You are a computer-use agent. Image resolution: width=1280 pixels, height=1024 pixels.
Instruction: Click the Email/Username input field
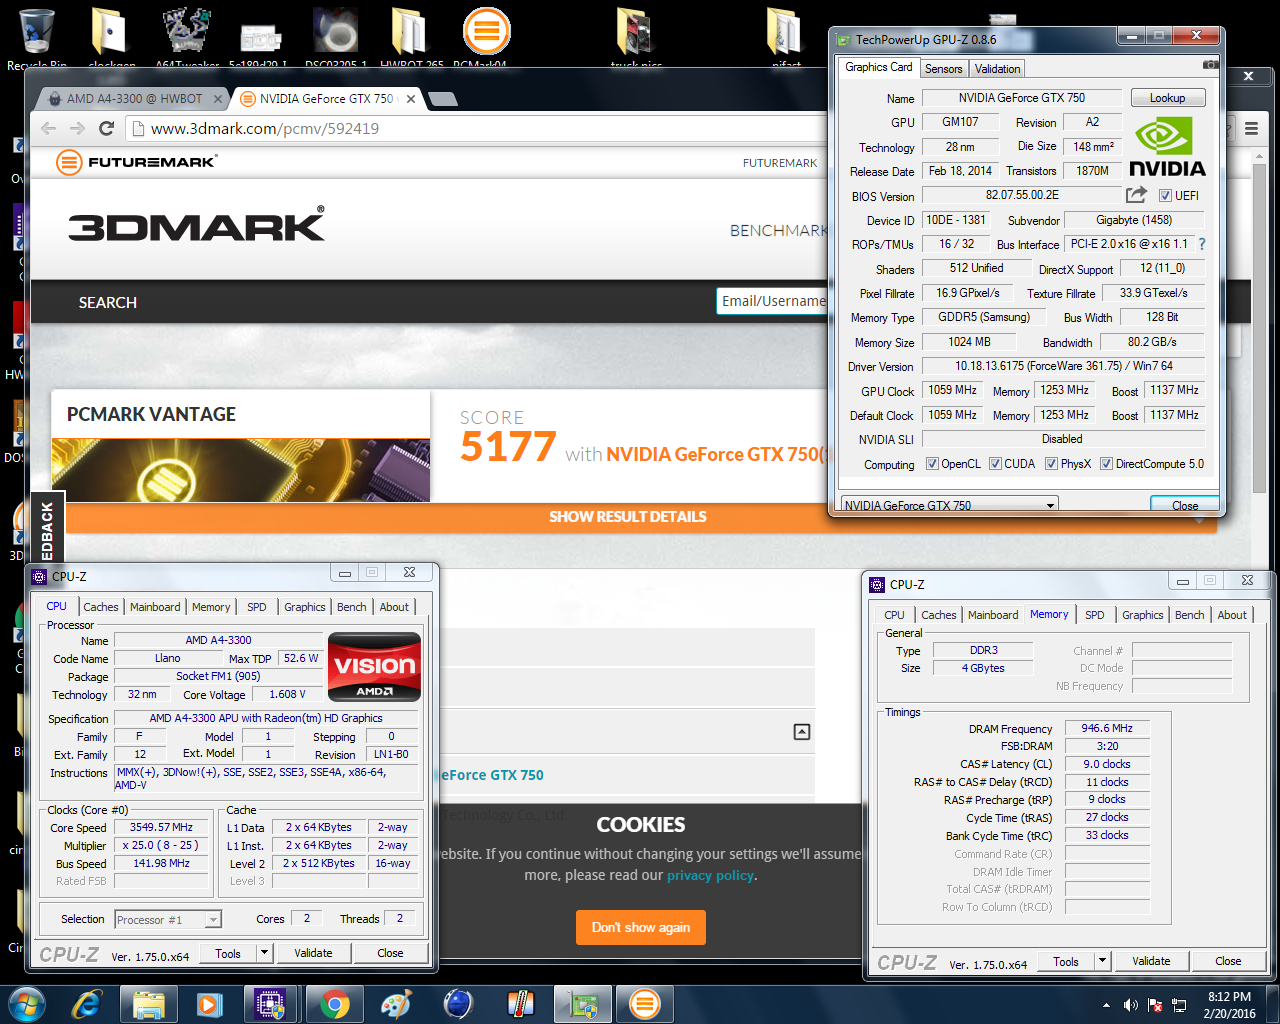coord(774,301)
